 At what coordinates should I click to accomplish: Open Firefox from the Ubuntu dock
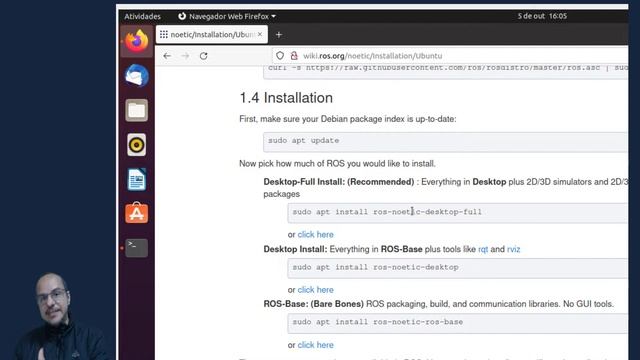pos(137,41)
